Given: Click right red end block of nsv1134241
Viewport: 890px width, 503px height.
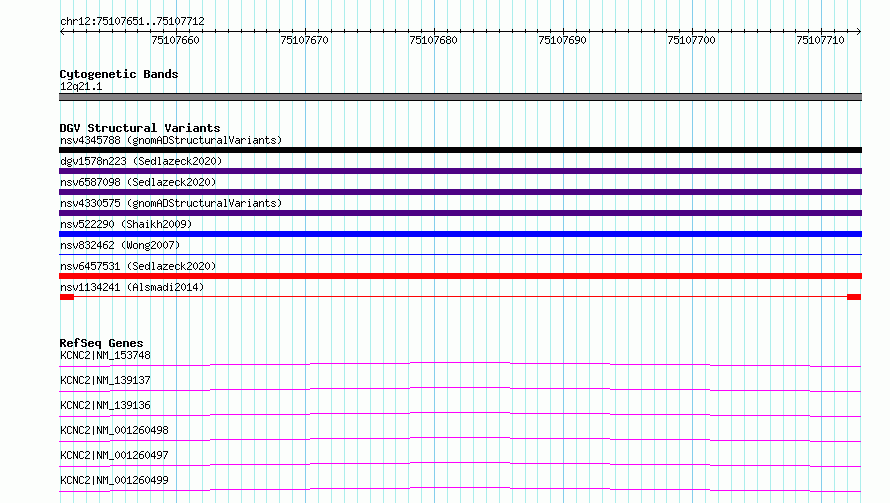Looking at the screenshot, I should point(854,297).
